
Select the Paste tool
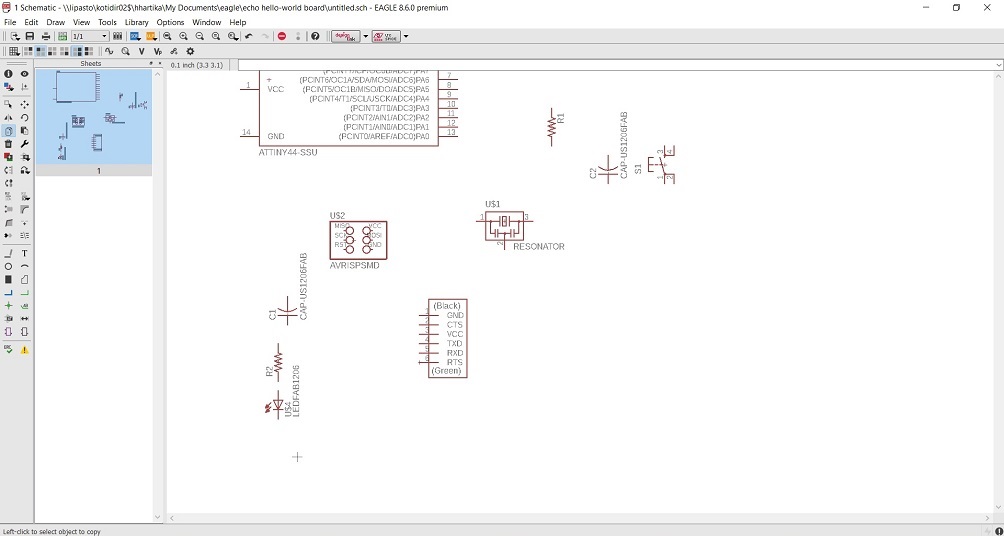tap(24, 131)
